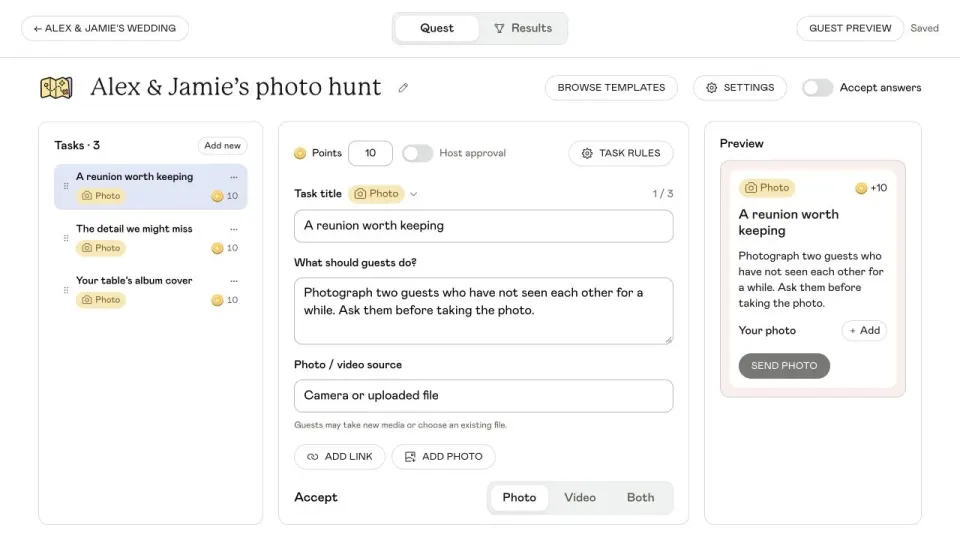The height and width of the screenshot is (540, 960).
Task: Click drag handle of 'Your table's album cover'
Action: [66, 290]
